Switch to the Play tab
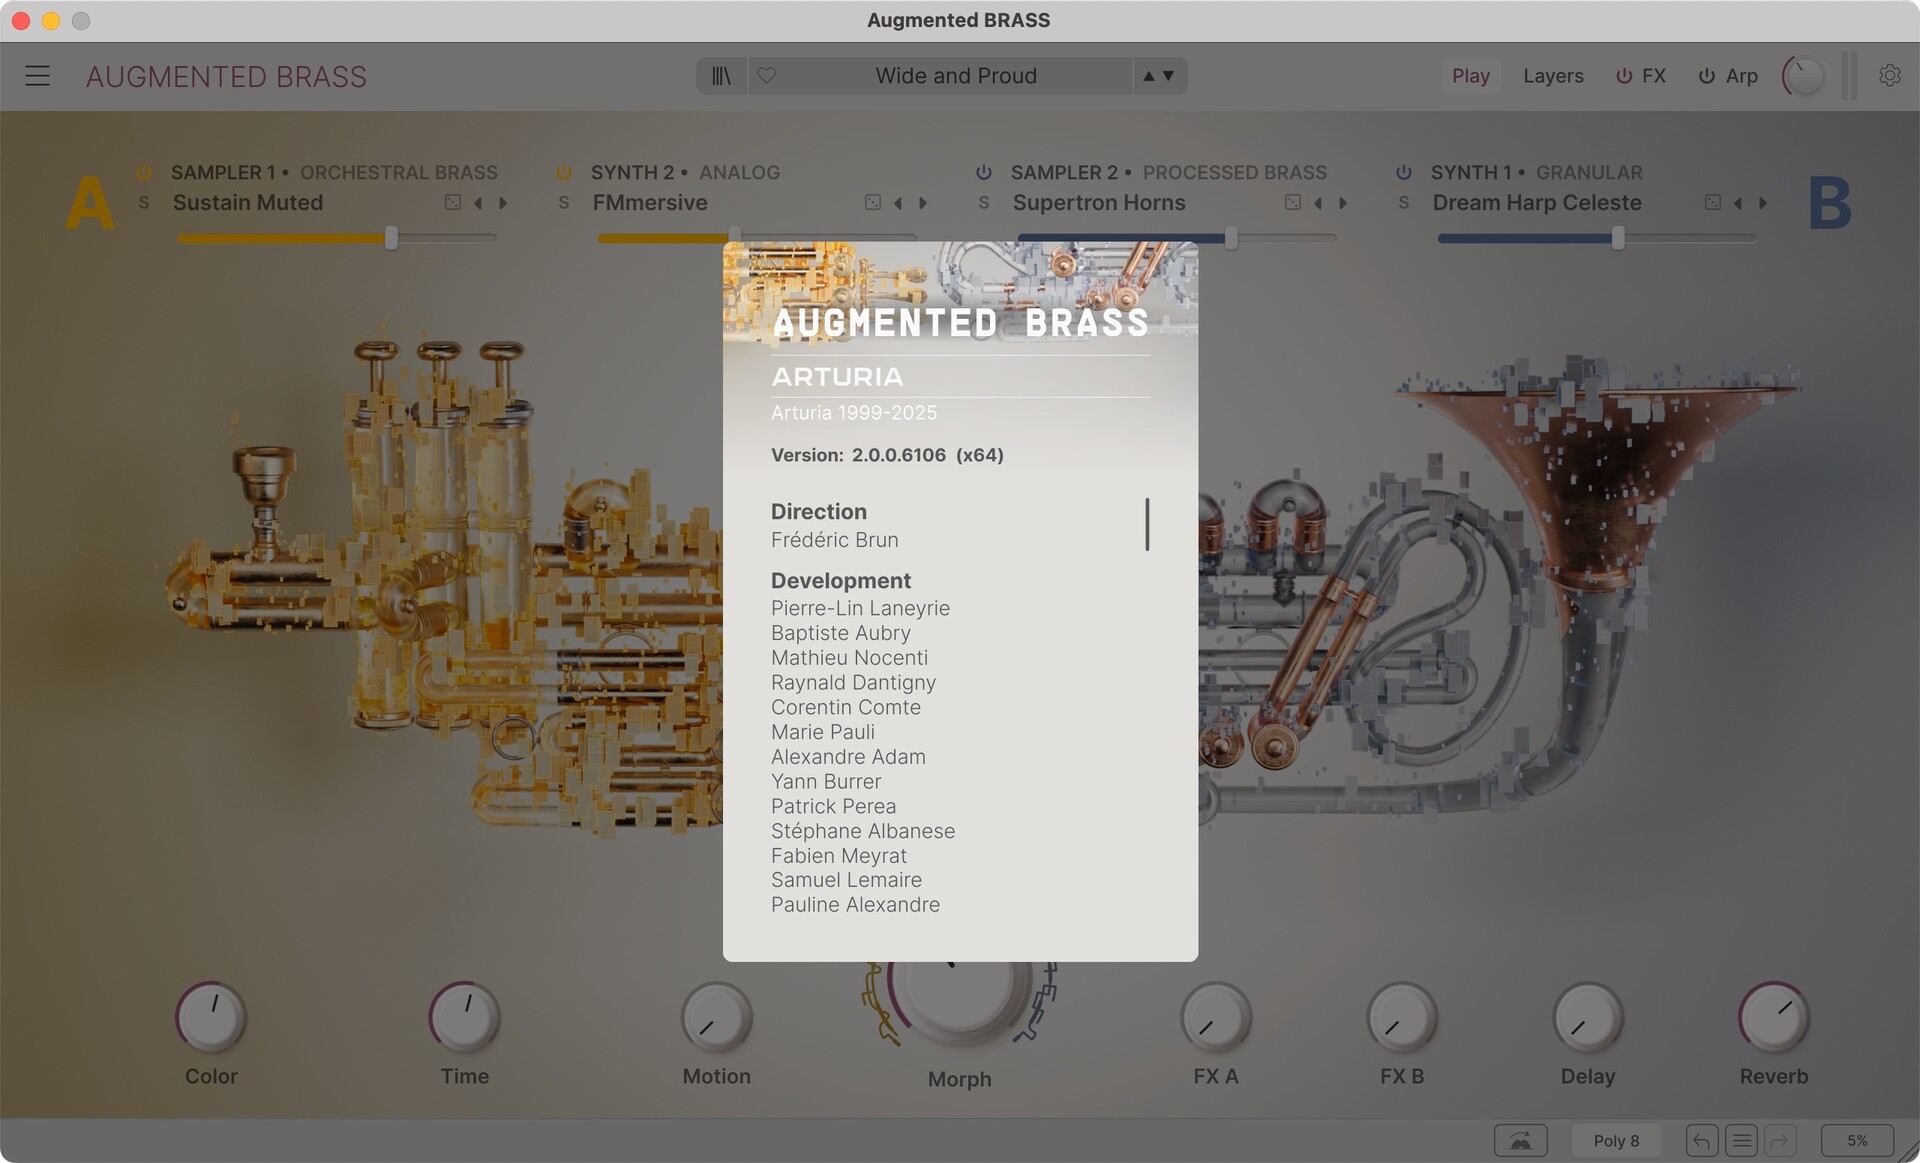The image size is (1920, 1163). 1470,76
